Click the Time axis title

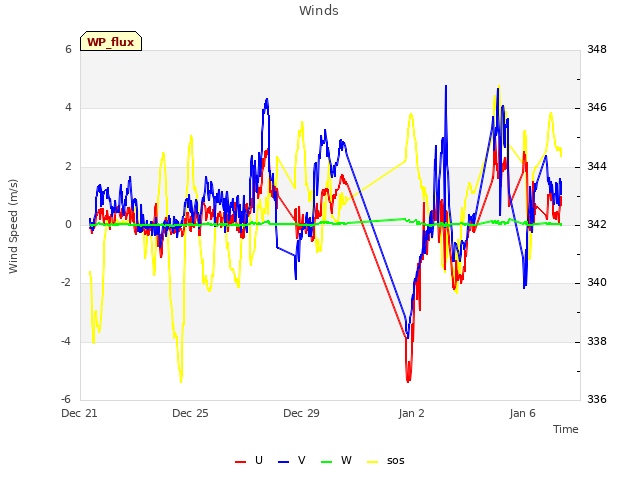click(x=566, y=429)
